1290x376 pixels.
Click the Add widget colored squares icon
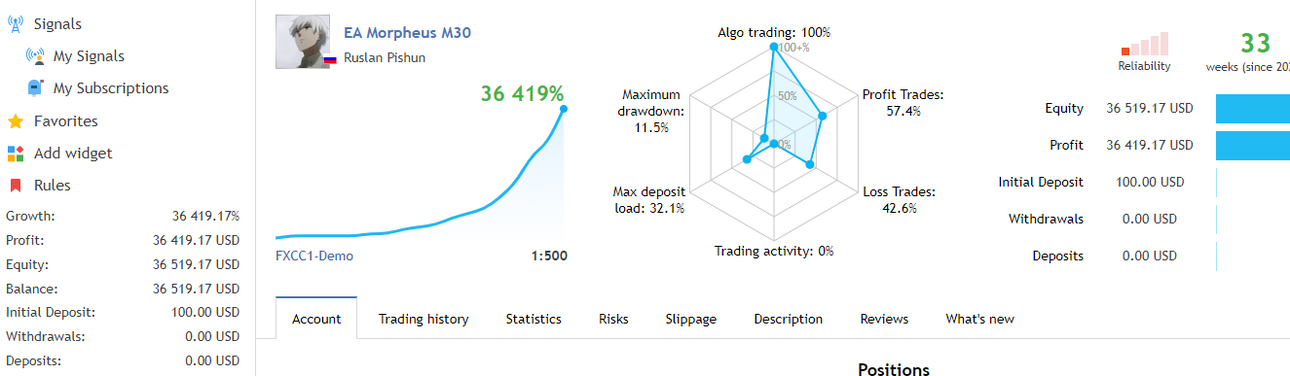coord(15,153)
